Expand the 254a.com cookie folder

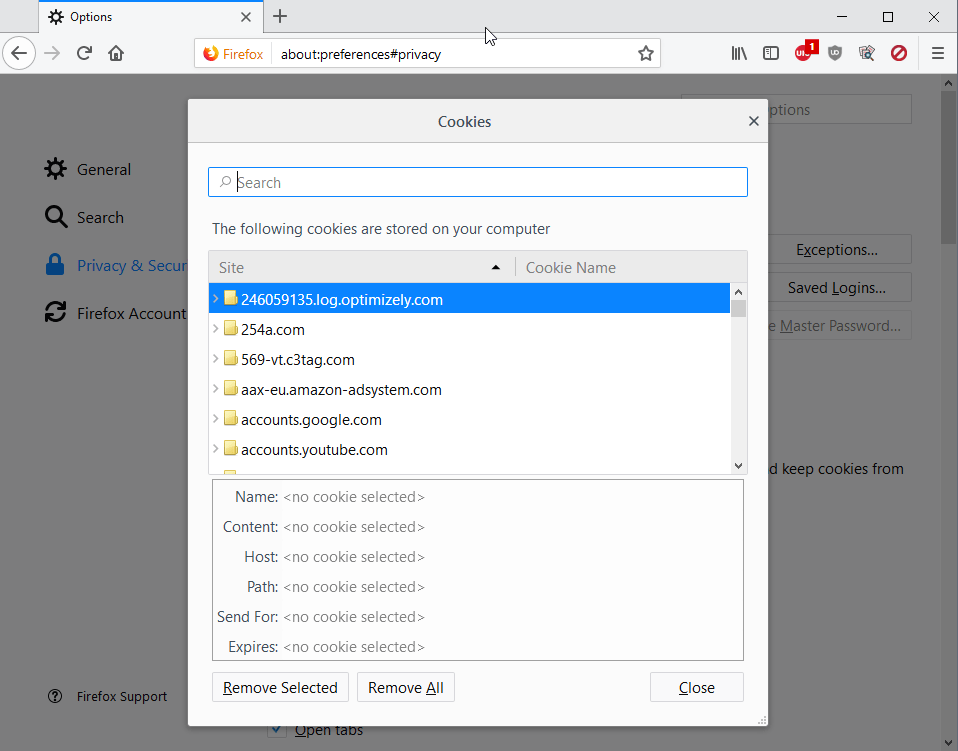216,329
